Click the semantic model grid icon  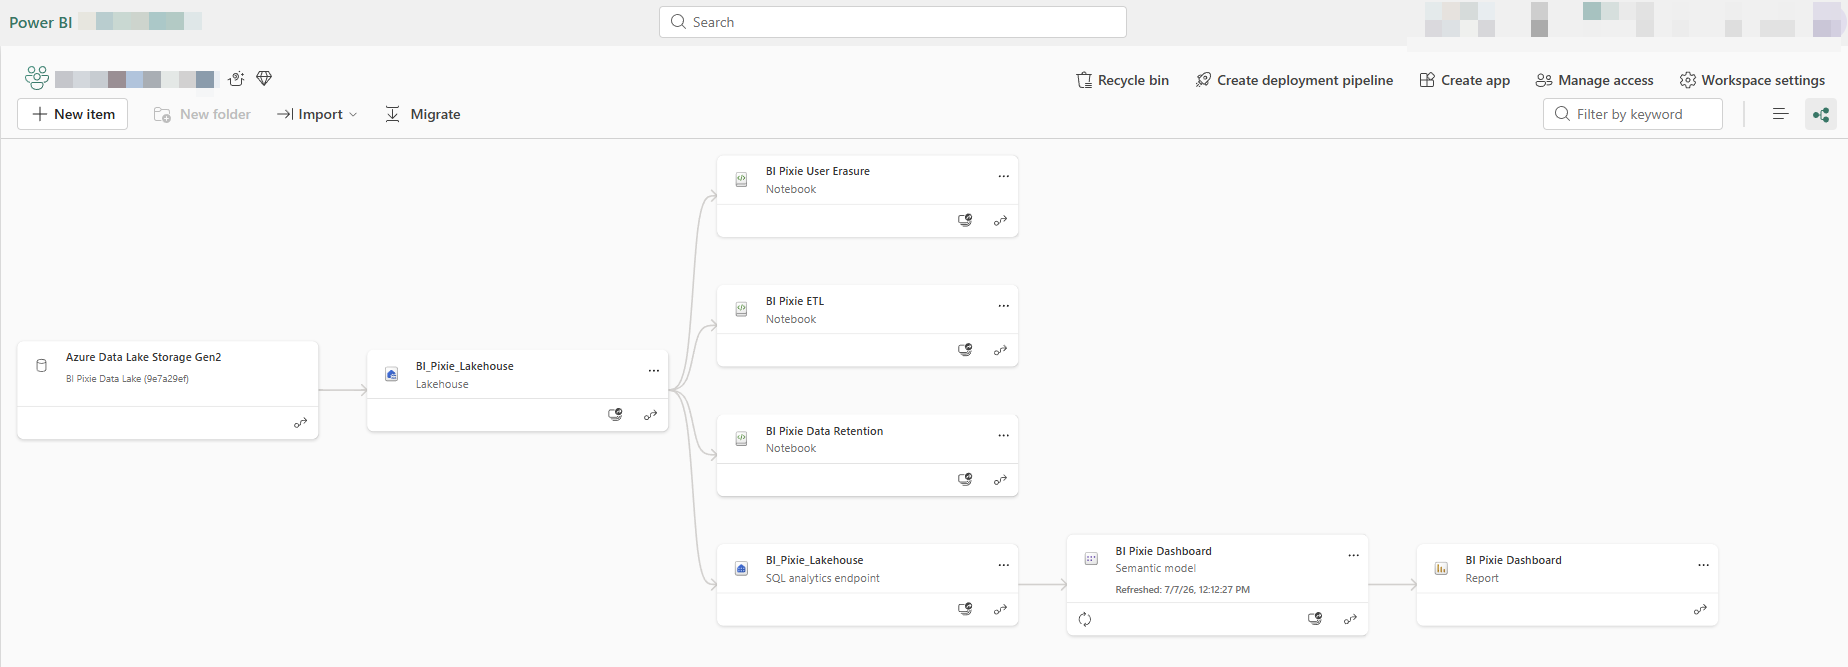pyautogui.click(x=1091, y=559)
